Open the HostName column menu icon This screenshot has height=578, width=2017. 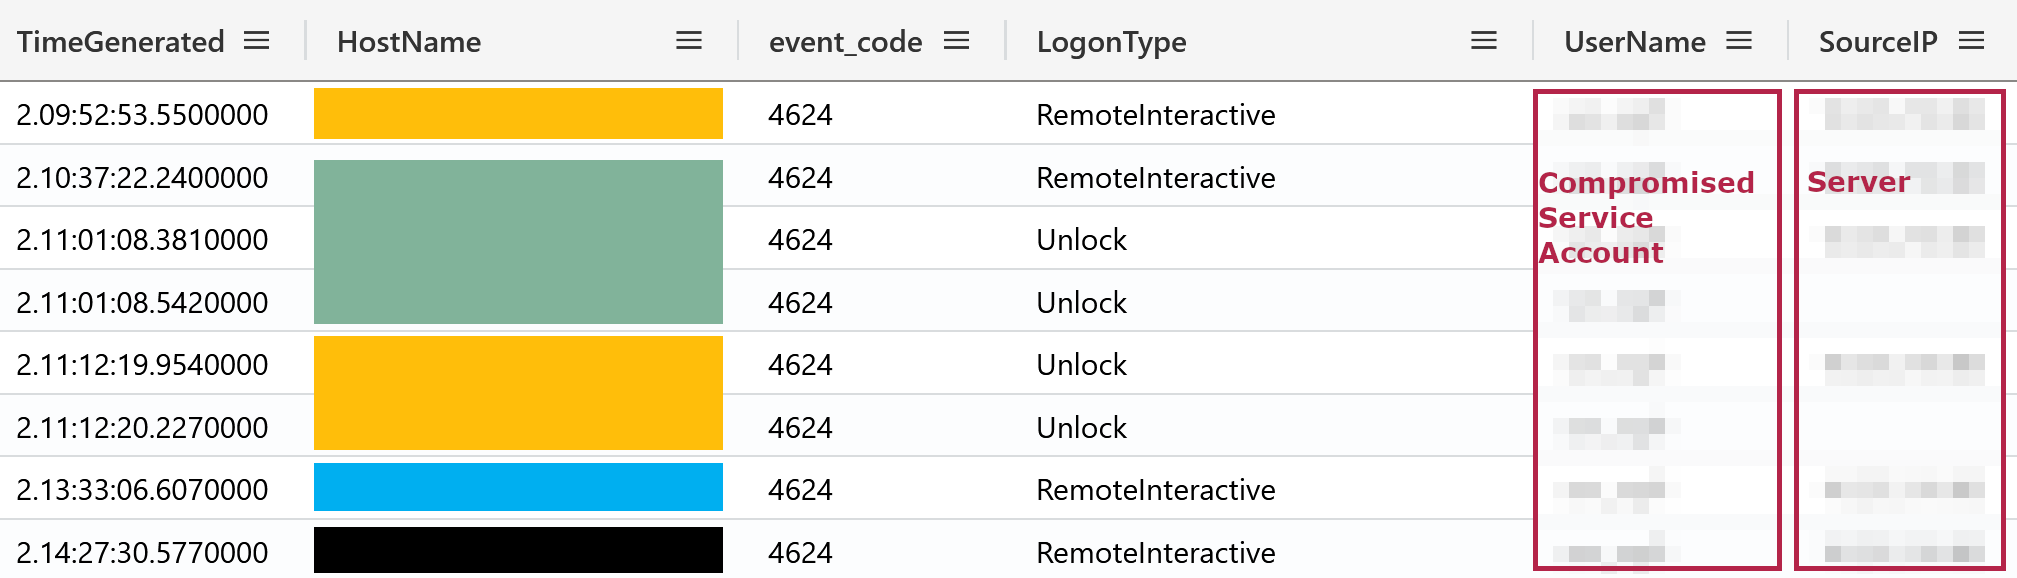point(689,41)
